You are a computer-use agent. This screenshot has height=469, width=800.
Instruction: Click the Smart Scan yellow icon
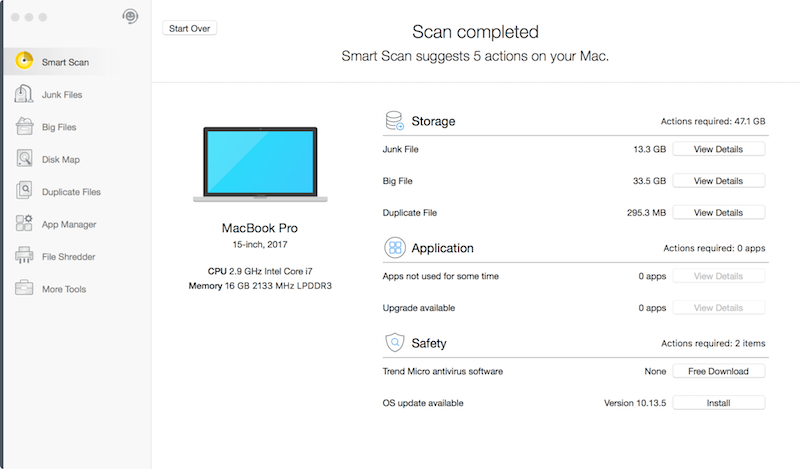24,61
